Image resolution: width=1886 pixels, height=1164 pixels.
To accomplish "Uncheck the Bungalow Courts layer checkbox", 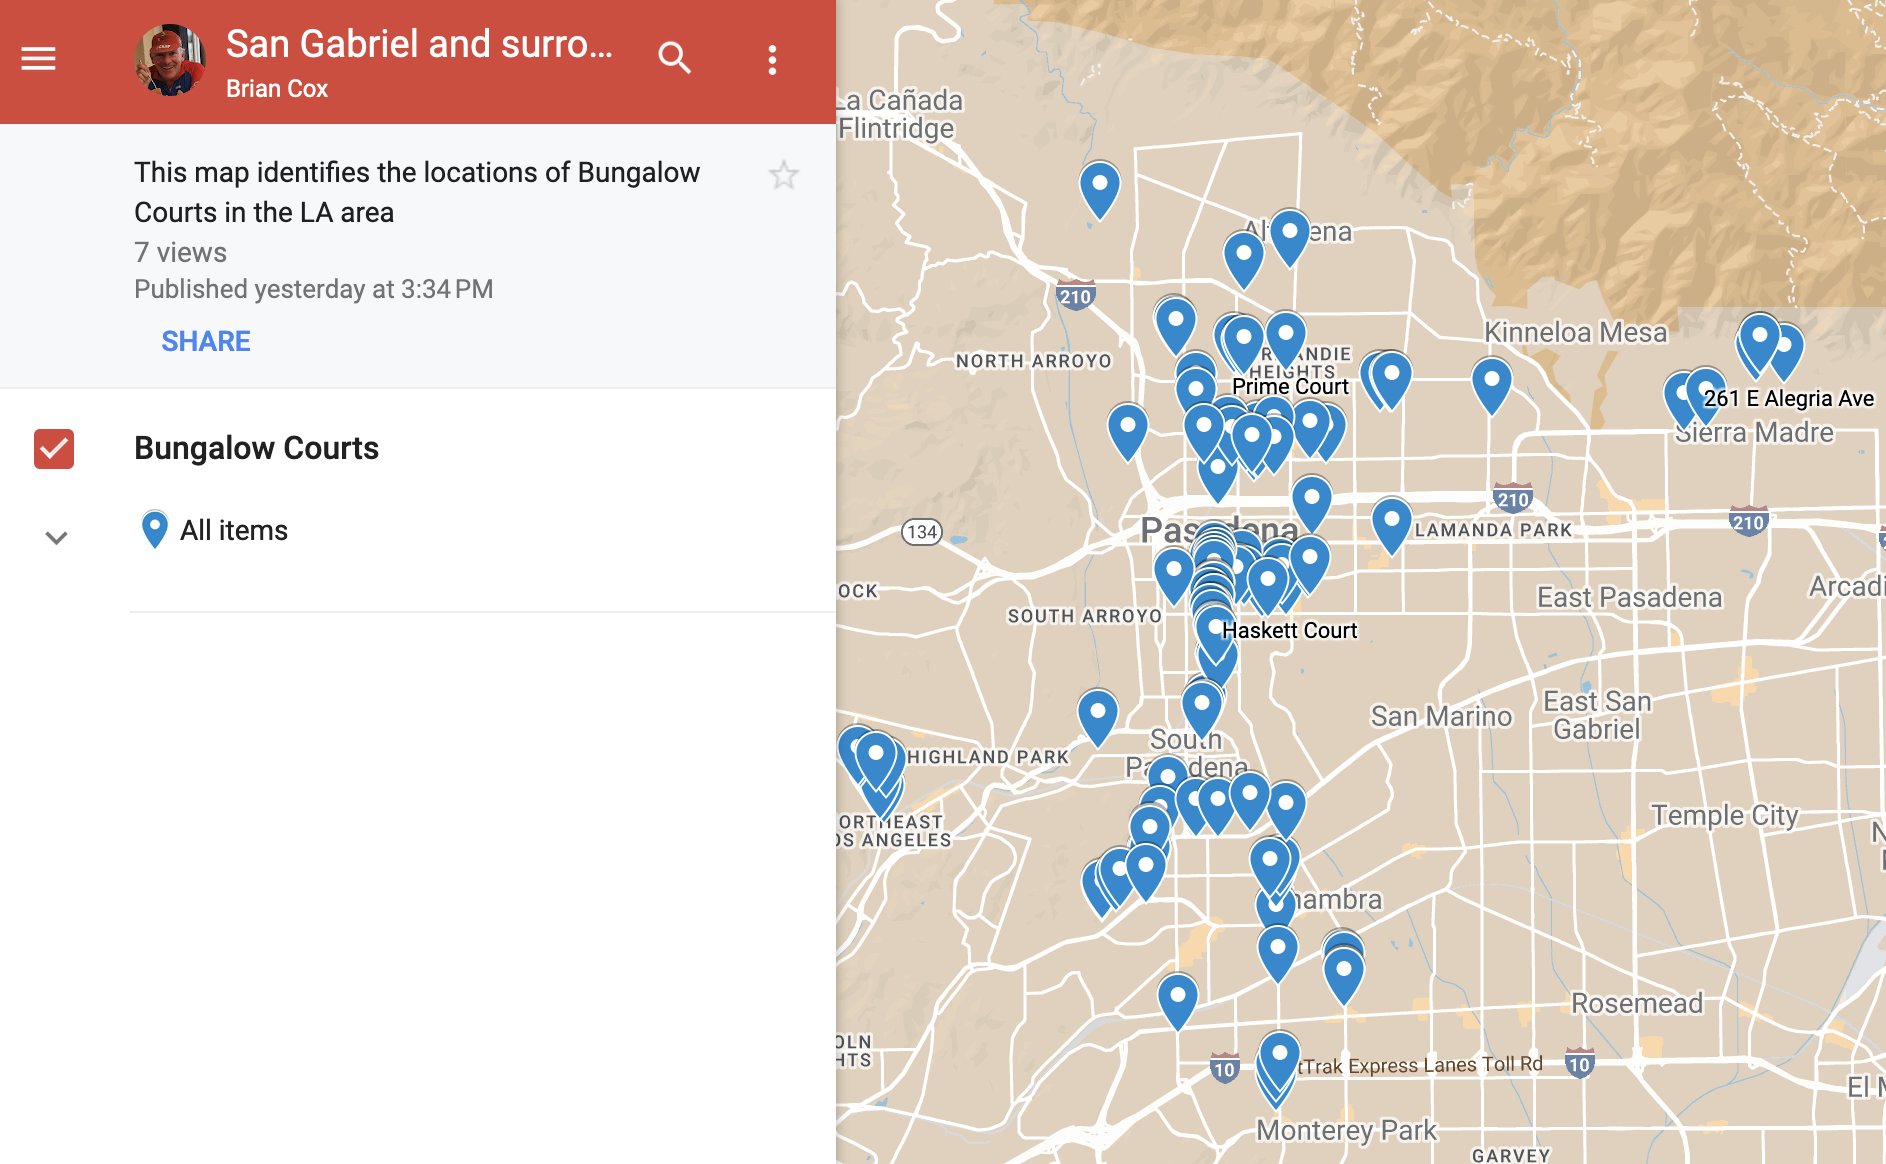I will (x=54, y=449).
